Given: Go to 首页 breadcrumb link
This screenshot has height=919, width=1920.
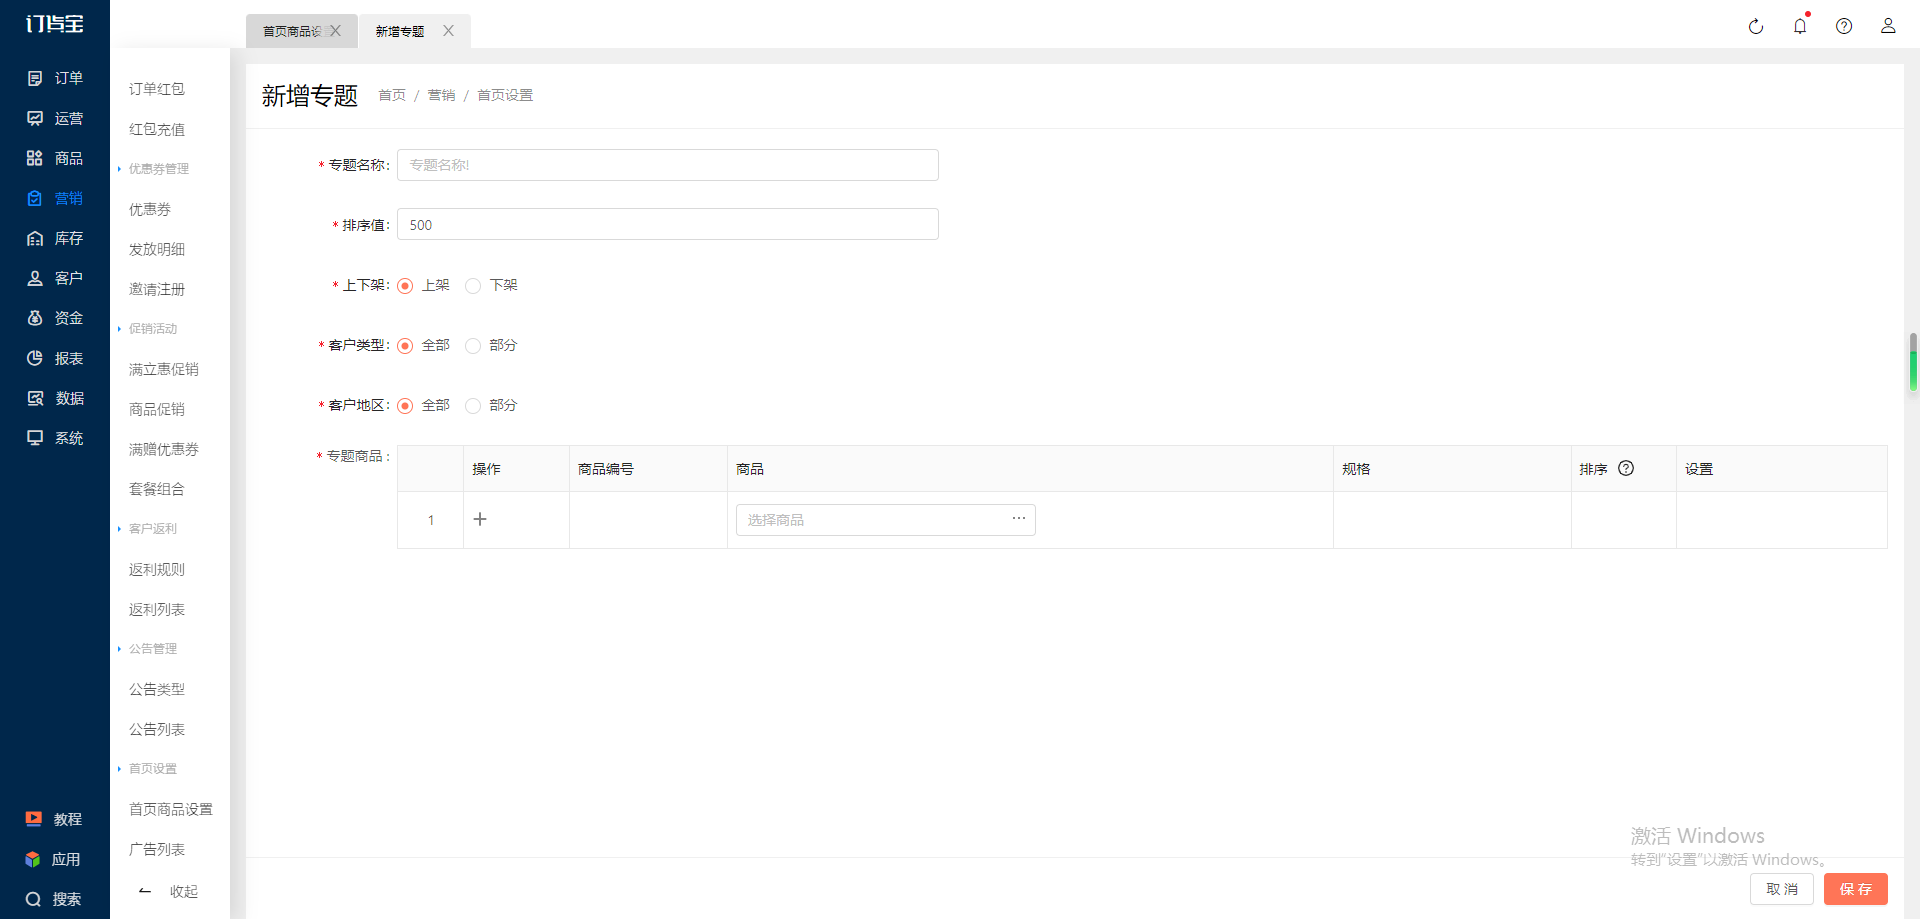Looking at the screenshot, I should click(x=392, y=95).
